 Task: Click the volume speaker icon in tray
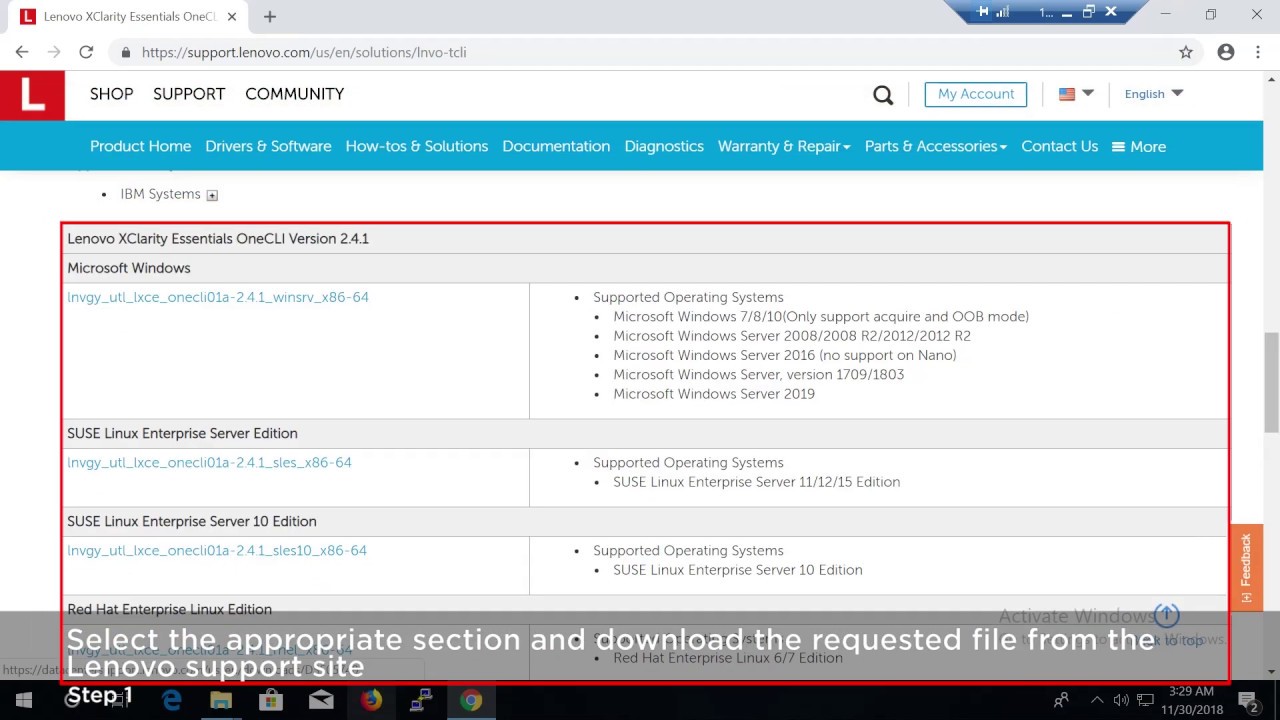pos(1121,700)
